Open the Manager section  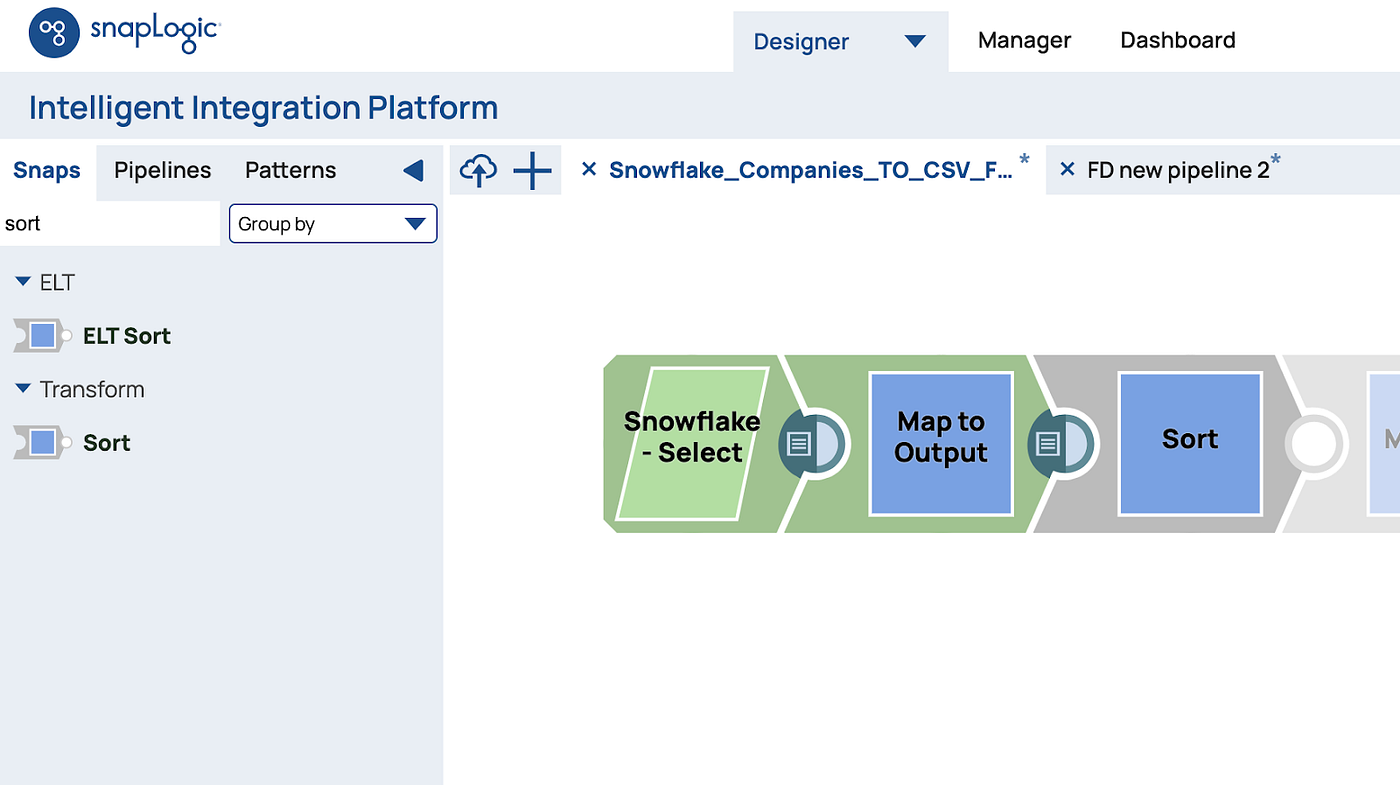coord(1024,40)
